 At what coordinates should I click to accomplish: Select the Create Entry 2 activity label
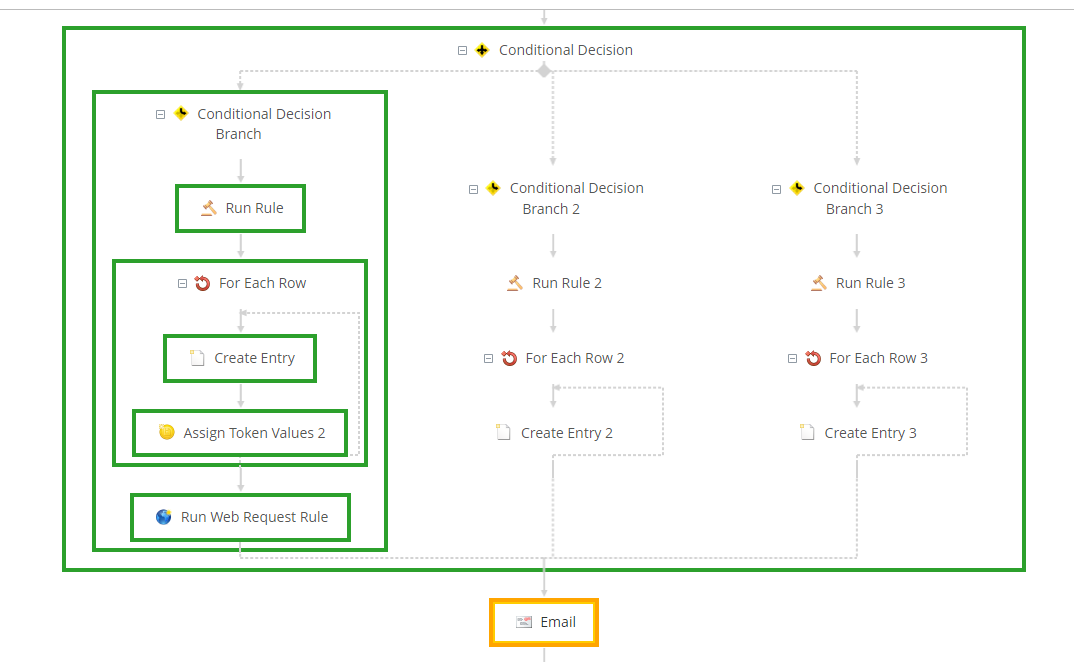pos(566,433)
